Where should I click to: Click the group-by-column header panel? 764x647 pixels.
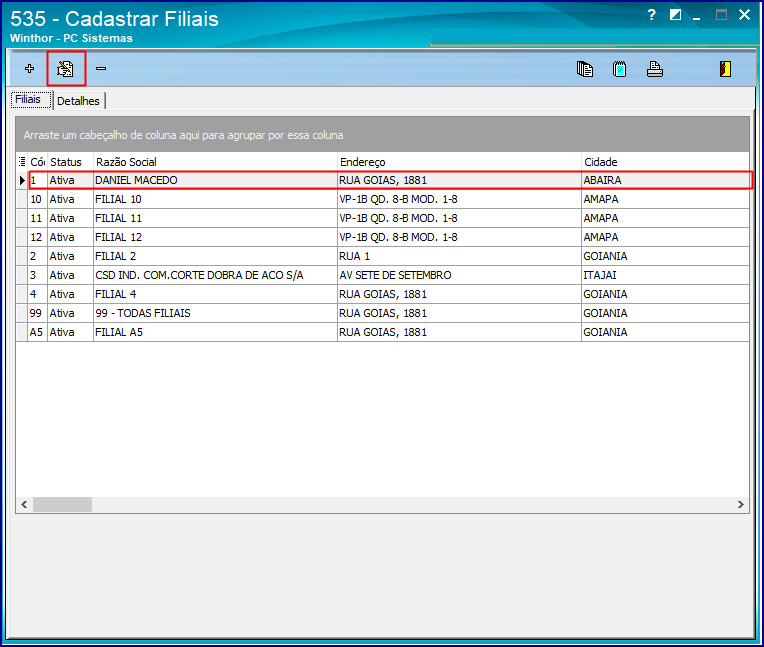tap(382, 134)
